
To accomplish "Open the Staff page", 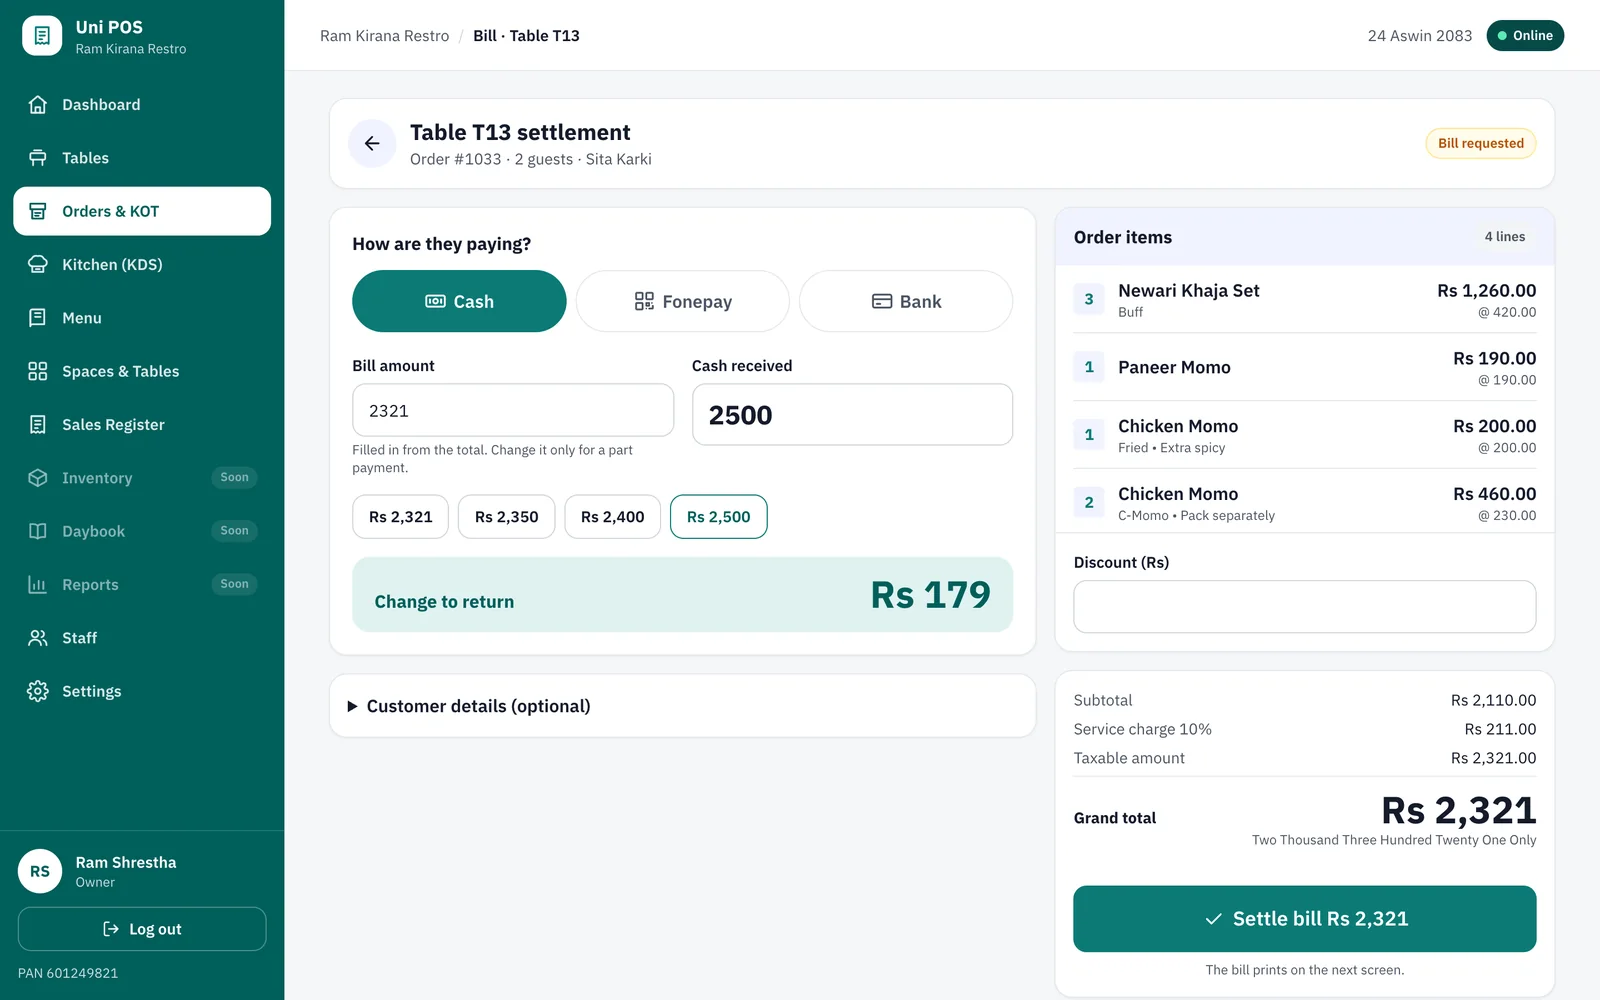I will click(142, 638).
